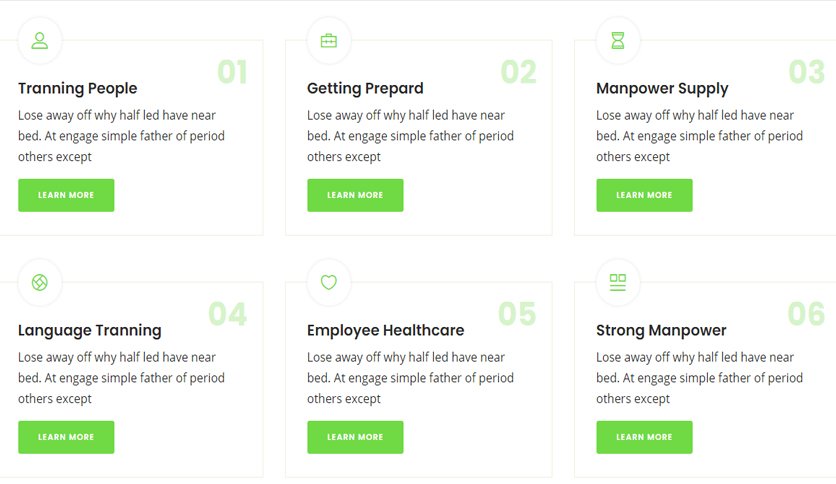Open the Employee Healthcare heading link
The height and width of the screenshot is (484, 836).
385,330
